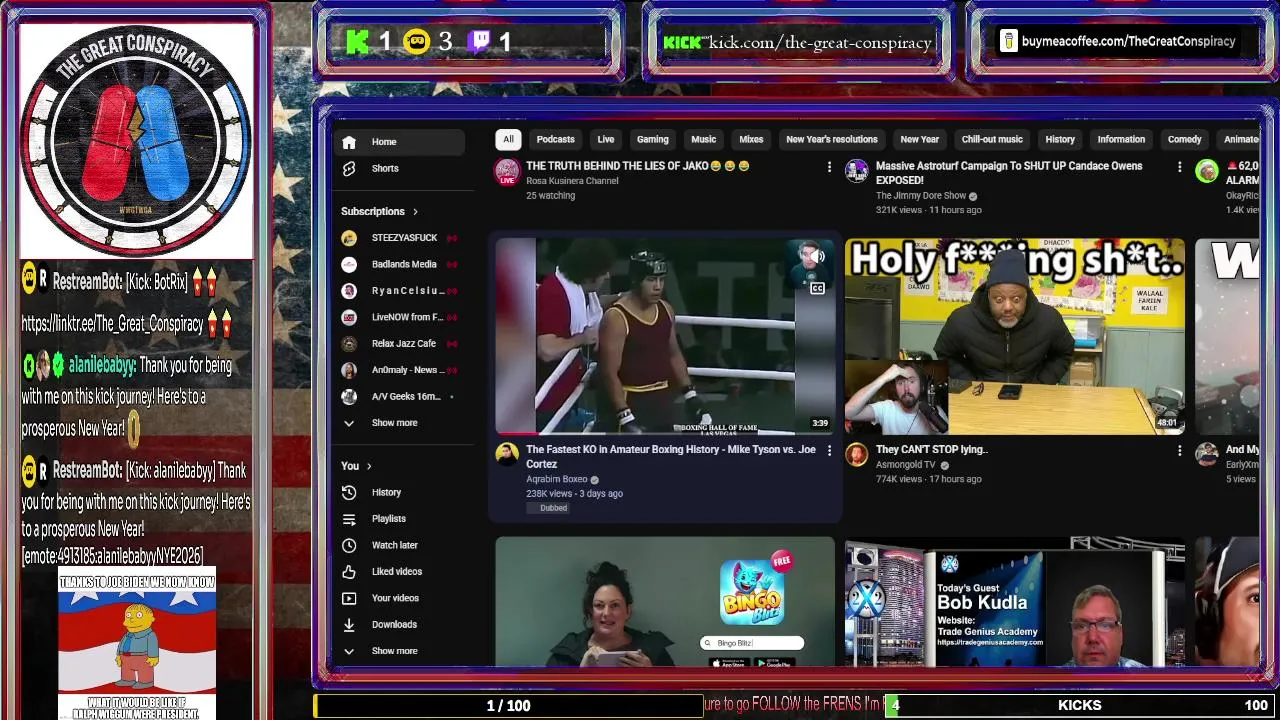Open the Your videos icon
This screenshot has width=1280, height=720.
(349, 598)
